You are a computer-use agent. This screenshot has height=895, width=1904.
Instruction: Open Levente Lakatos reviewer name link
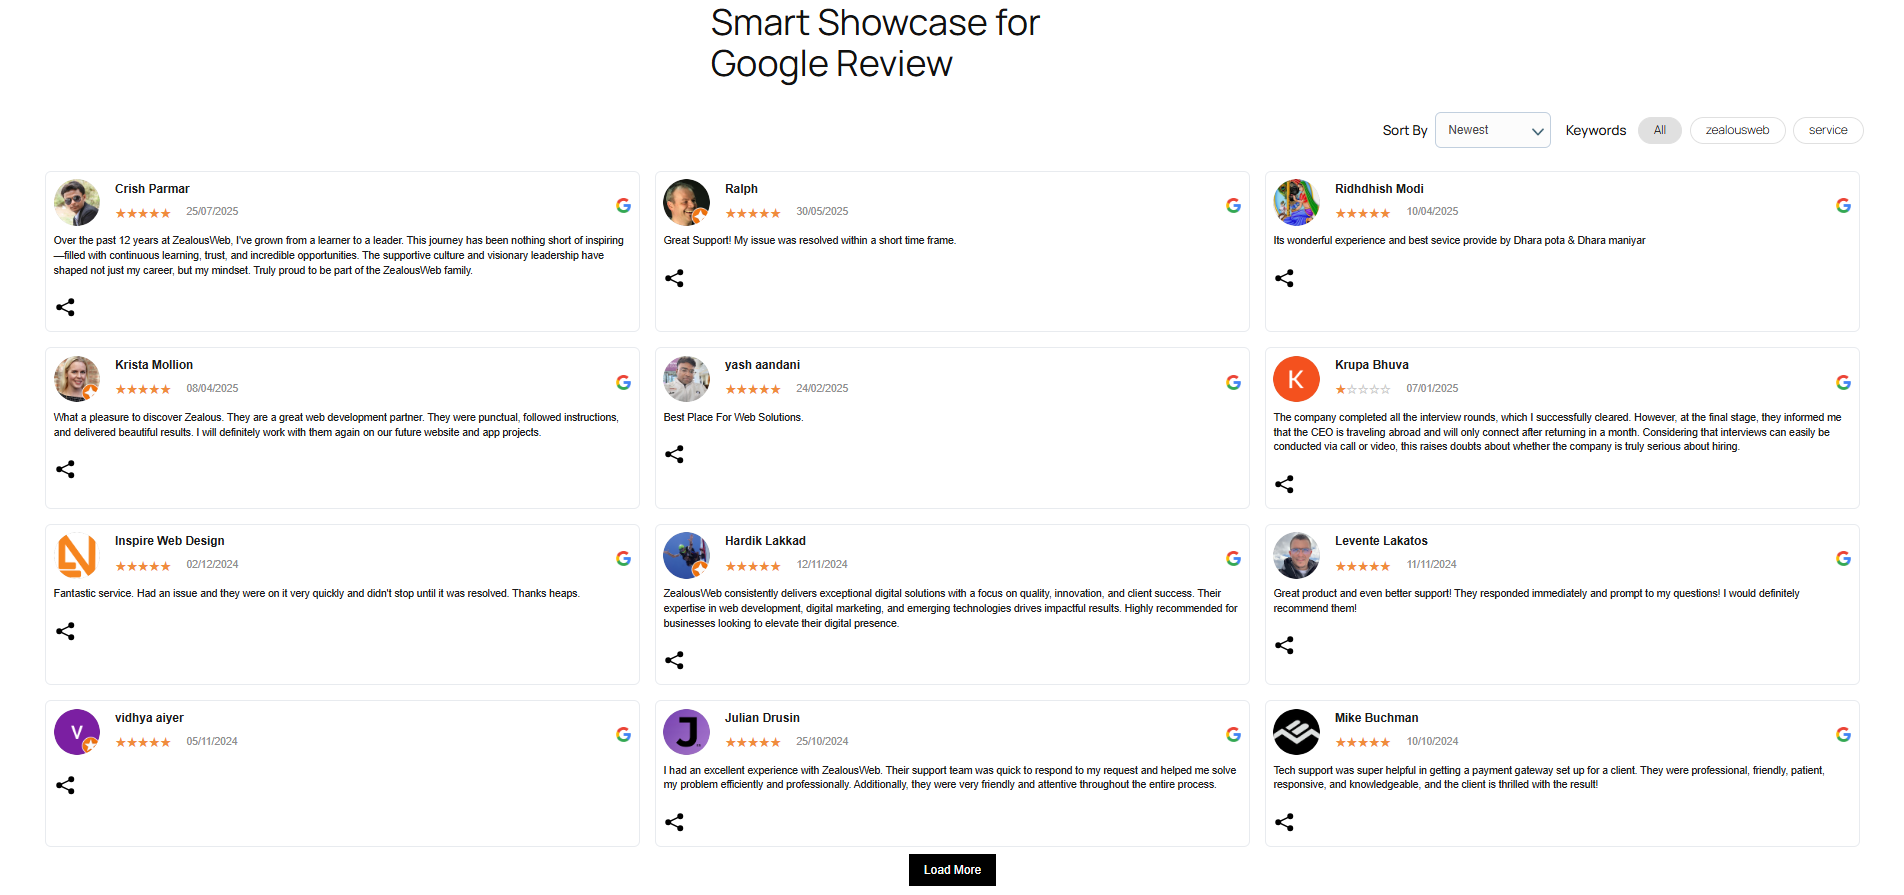coord(1380,541)
